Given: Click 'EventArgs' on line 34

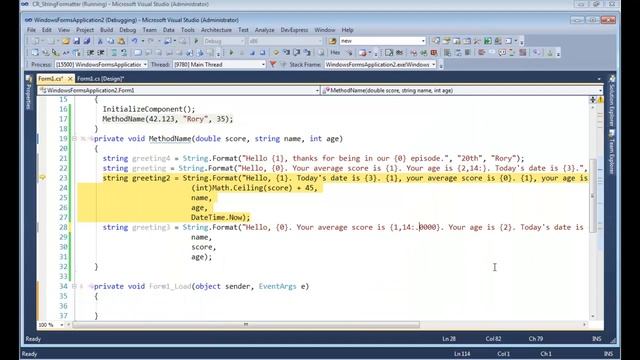Looking at the screenshot, I should coord(278,287).
